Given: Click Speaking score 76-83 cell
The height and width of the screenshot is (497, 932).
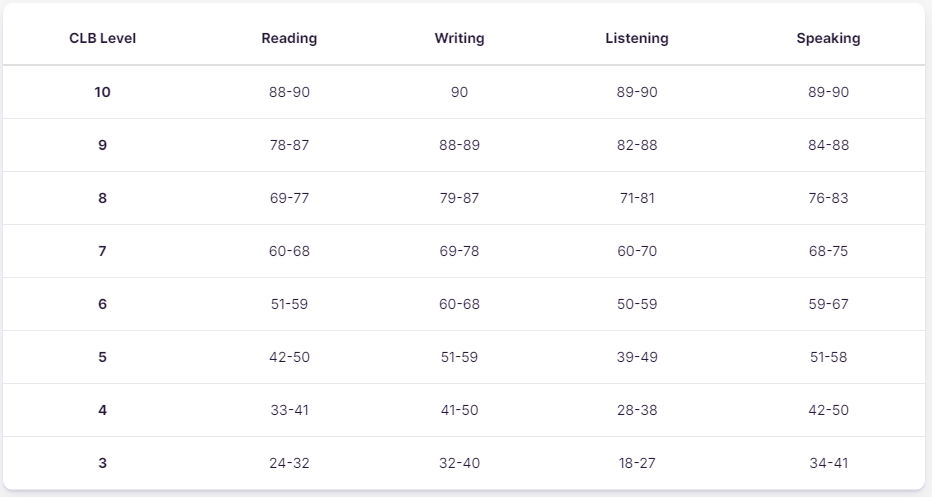Looking at the screenshot, I should click(x=828, y=198).
